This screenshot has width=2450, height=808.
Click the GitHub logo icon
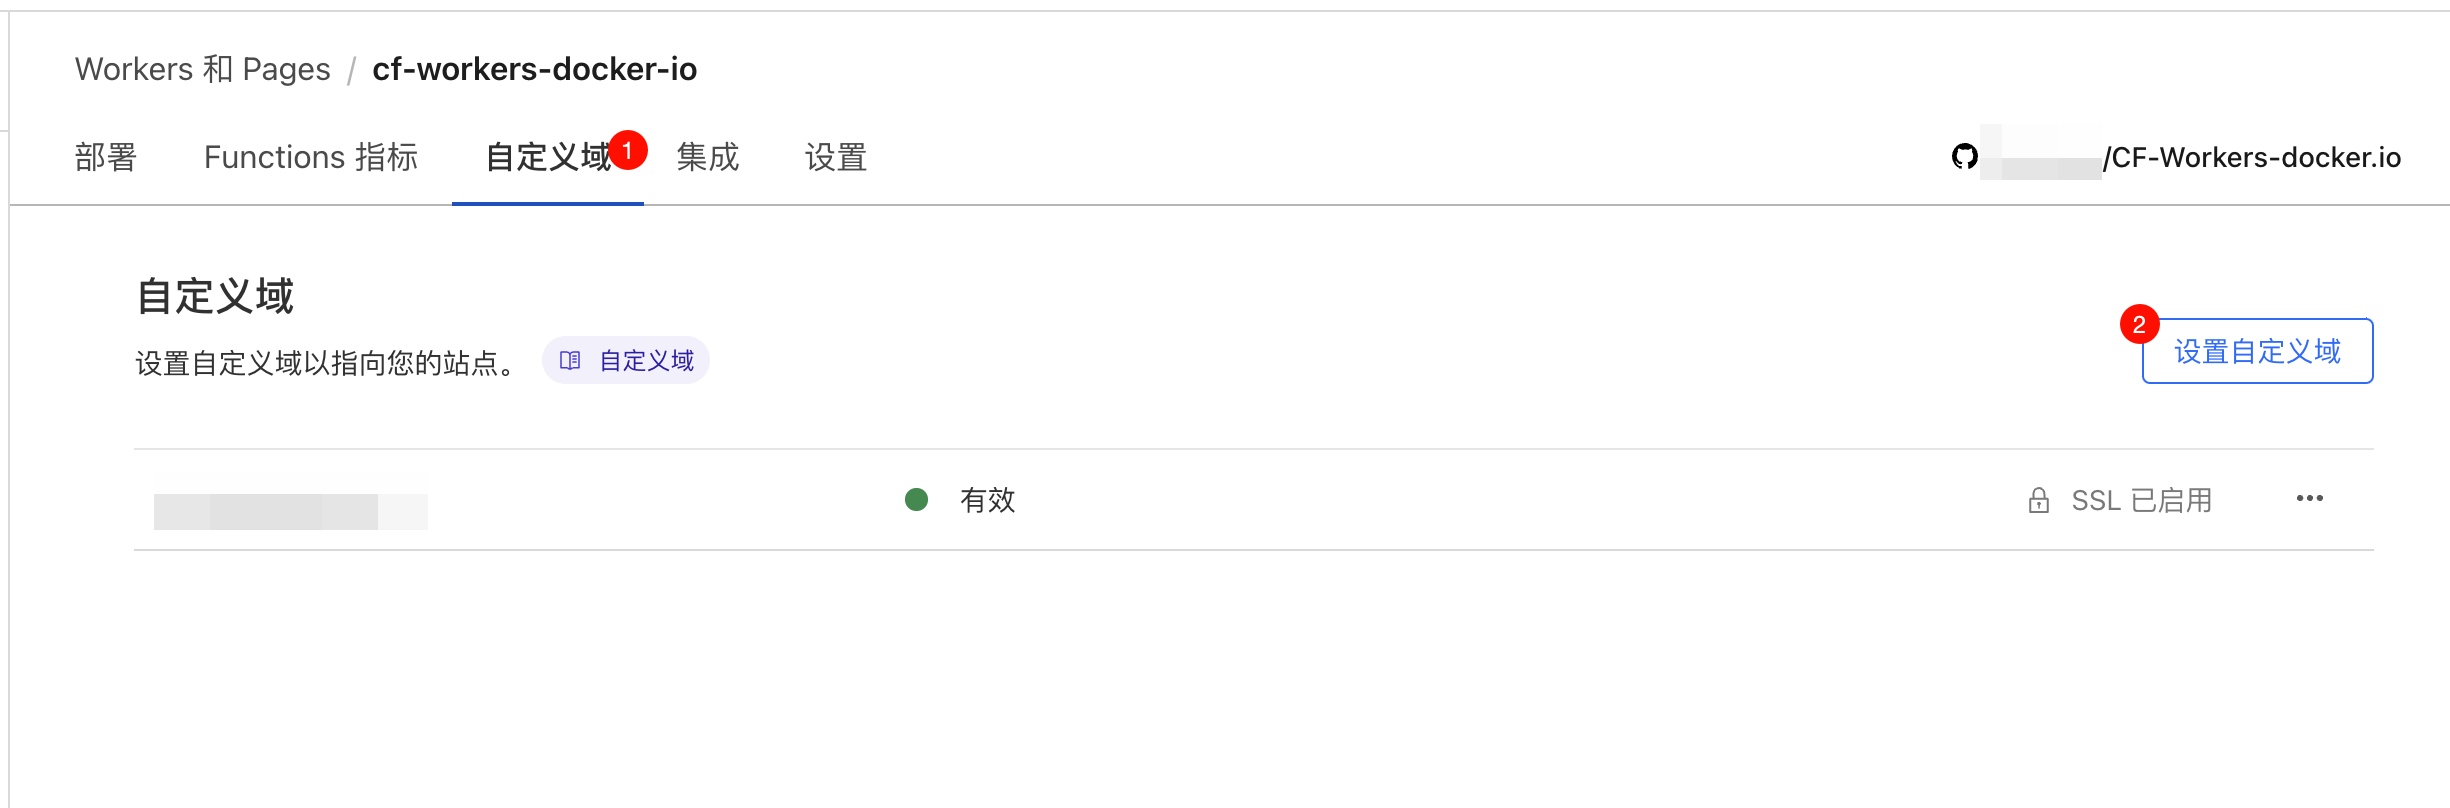pos(1964,157)
